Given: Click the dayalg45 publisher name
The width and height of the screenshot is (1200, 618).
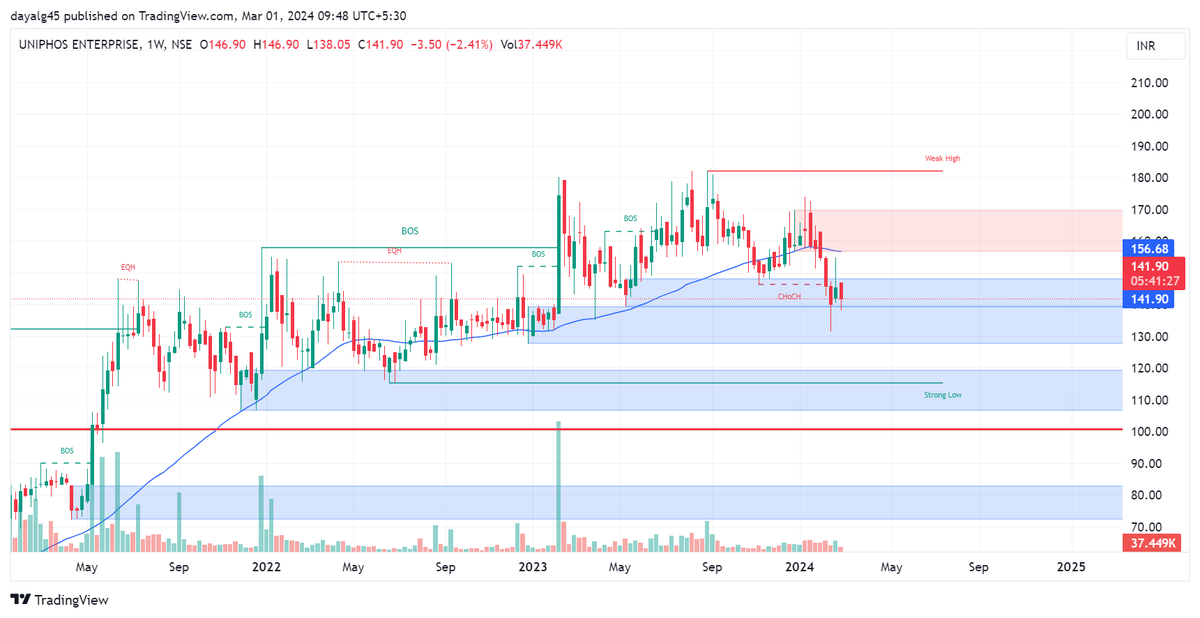Looking at the screenshot, I should [36, 16].
